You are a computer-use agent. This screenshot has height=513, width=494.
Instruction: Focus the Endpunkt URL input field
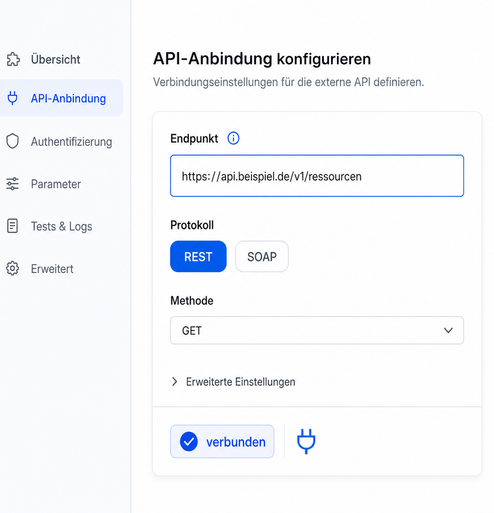(x=317, y=176)
